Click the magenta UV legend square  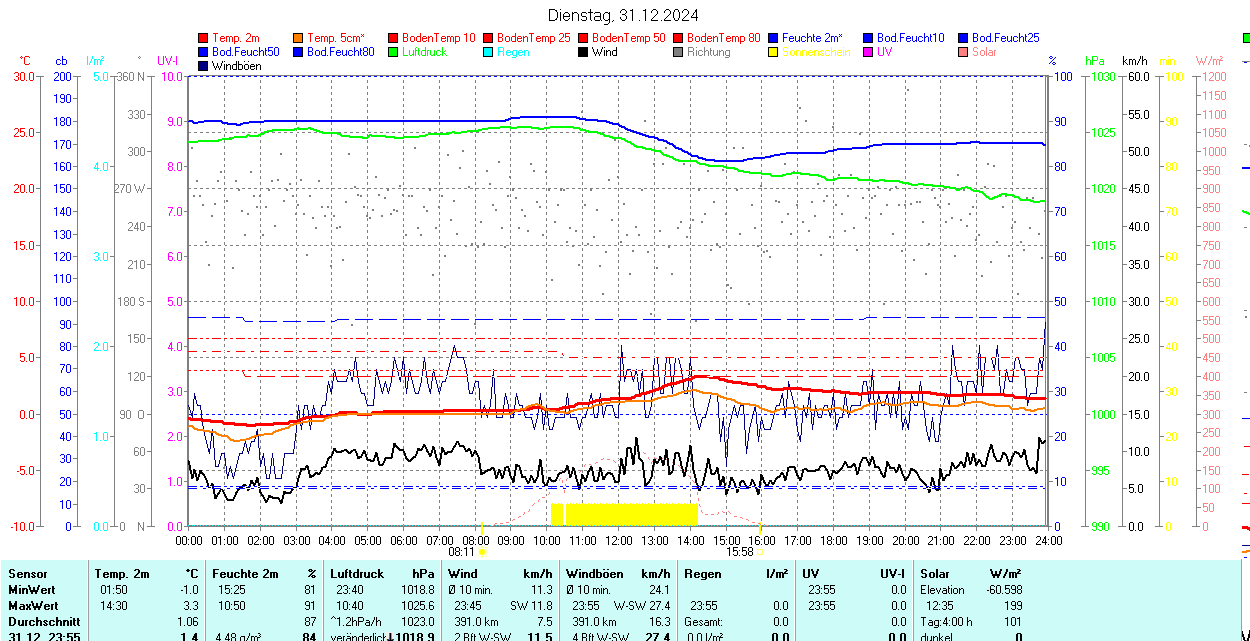pyautogui.click(x=868, y=52)
